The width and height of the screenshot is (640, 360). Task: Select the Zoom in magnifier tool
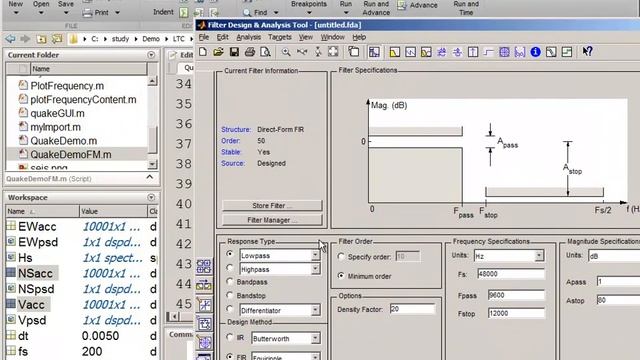pyautogui.click(x=286, y=52)
